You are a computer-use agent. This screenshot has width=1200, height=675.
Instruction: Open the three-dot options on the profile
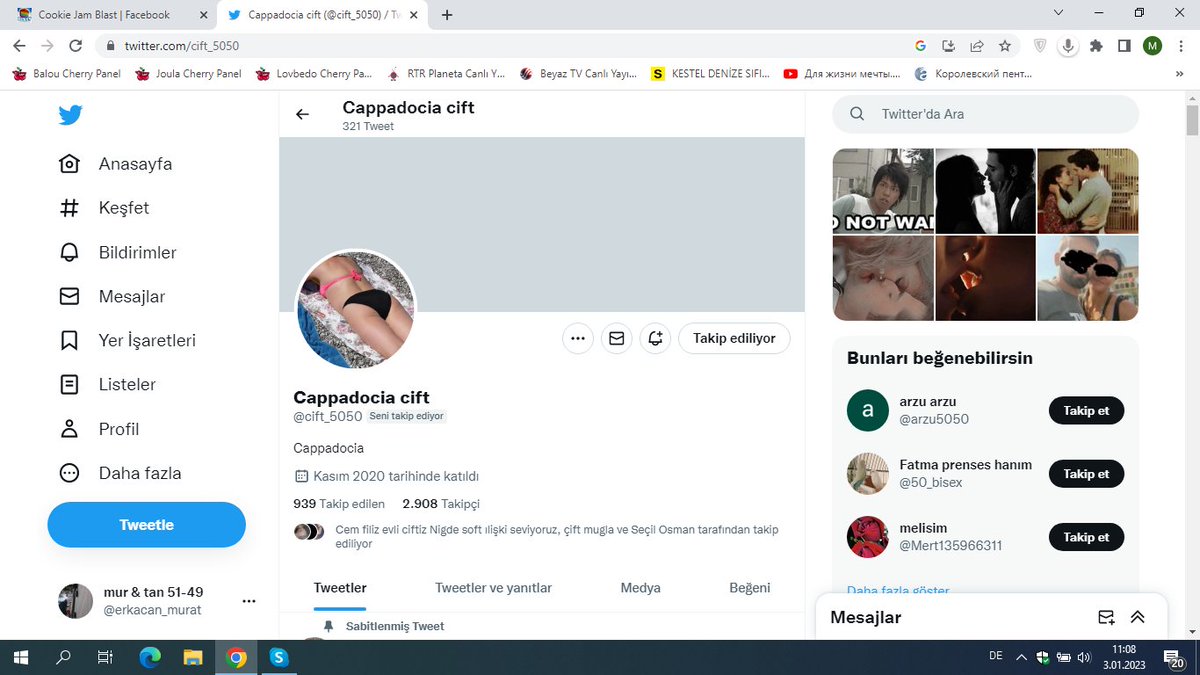point(577,338)
